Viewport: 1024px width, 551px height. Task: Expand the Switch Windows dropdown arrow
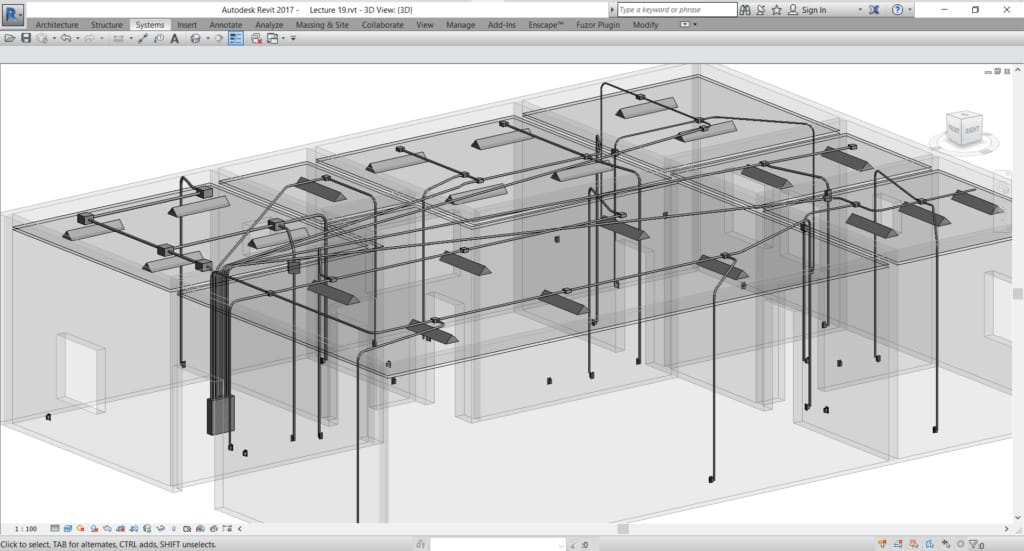(x=283, y=39)
